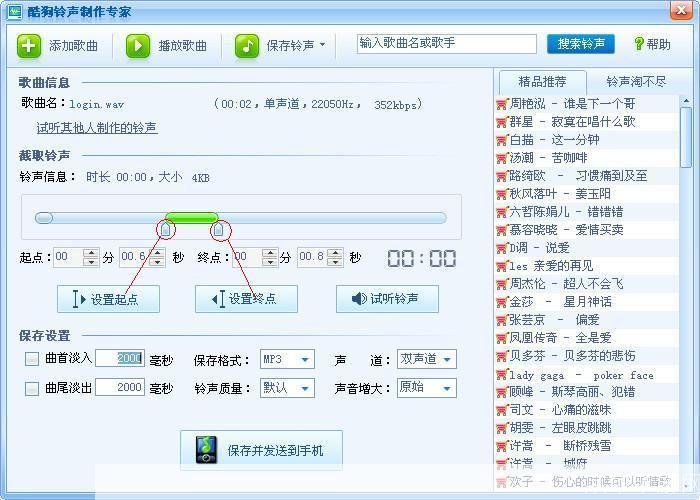Click the set end marker icon on 设置终点
The image size is (700, 500).
218,299
